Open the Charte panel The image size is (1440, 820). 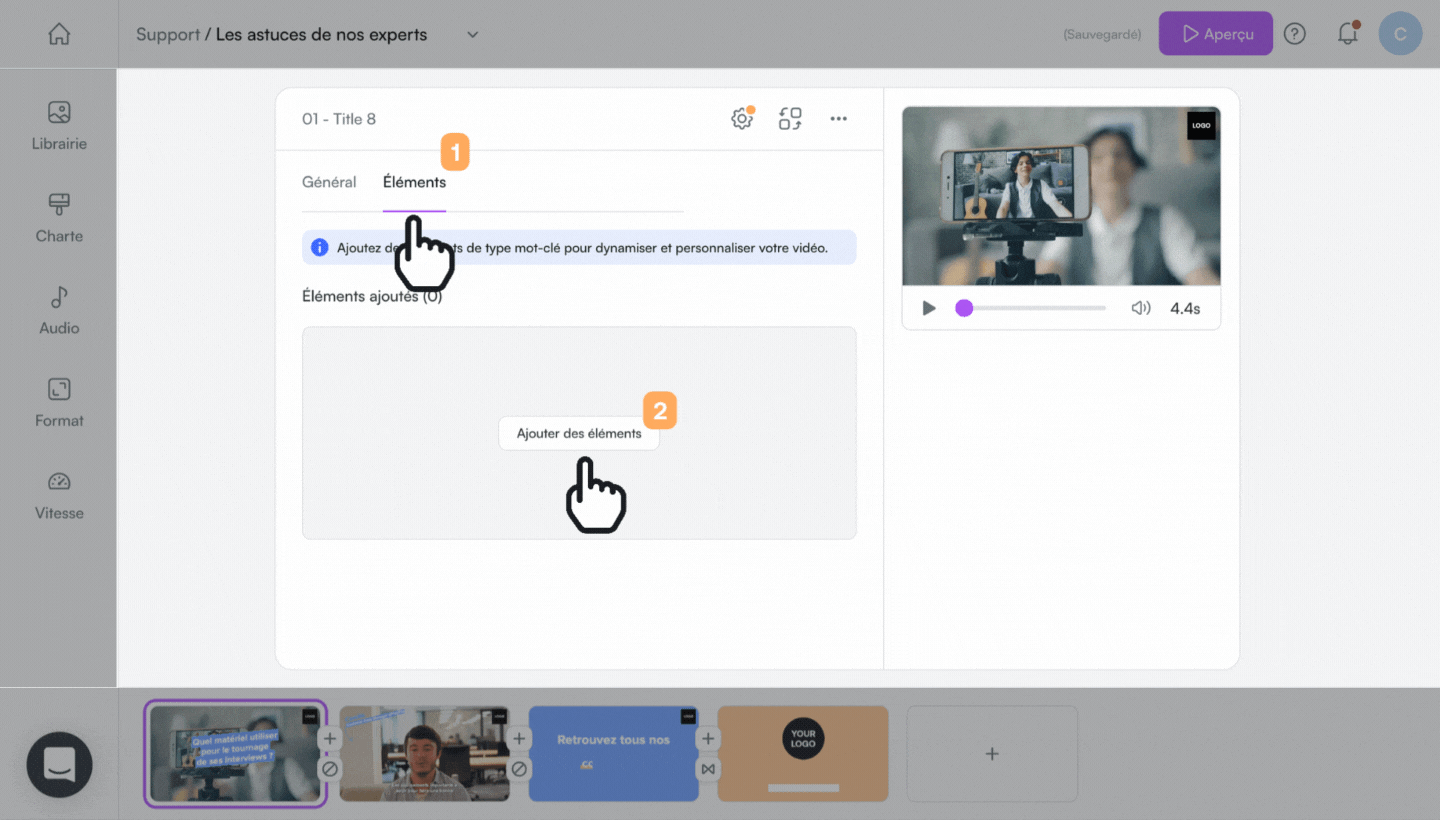click(x=59, y=219)
